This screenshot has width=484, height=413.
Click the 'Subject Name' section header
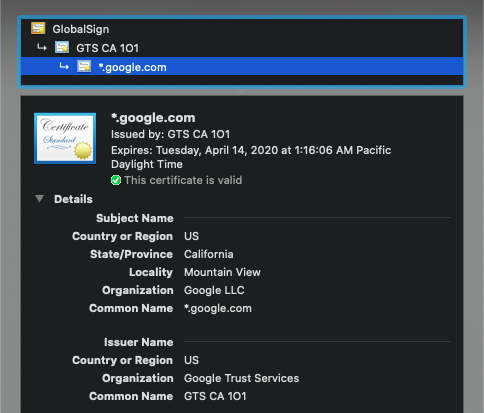pos(135,218)
